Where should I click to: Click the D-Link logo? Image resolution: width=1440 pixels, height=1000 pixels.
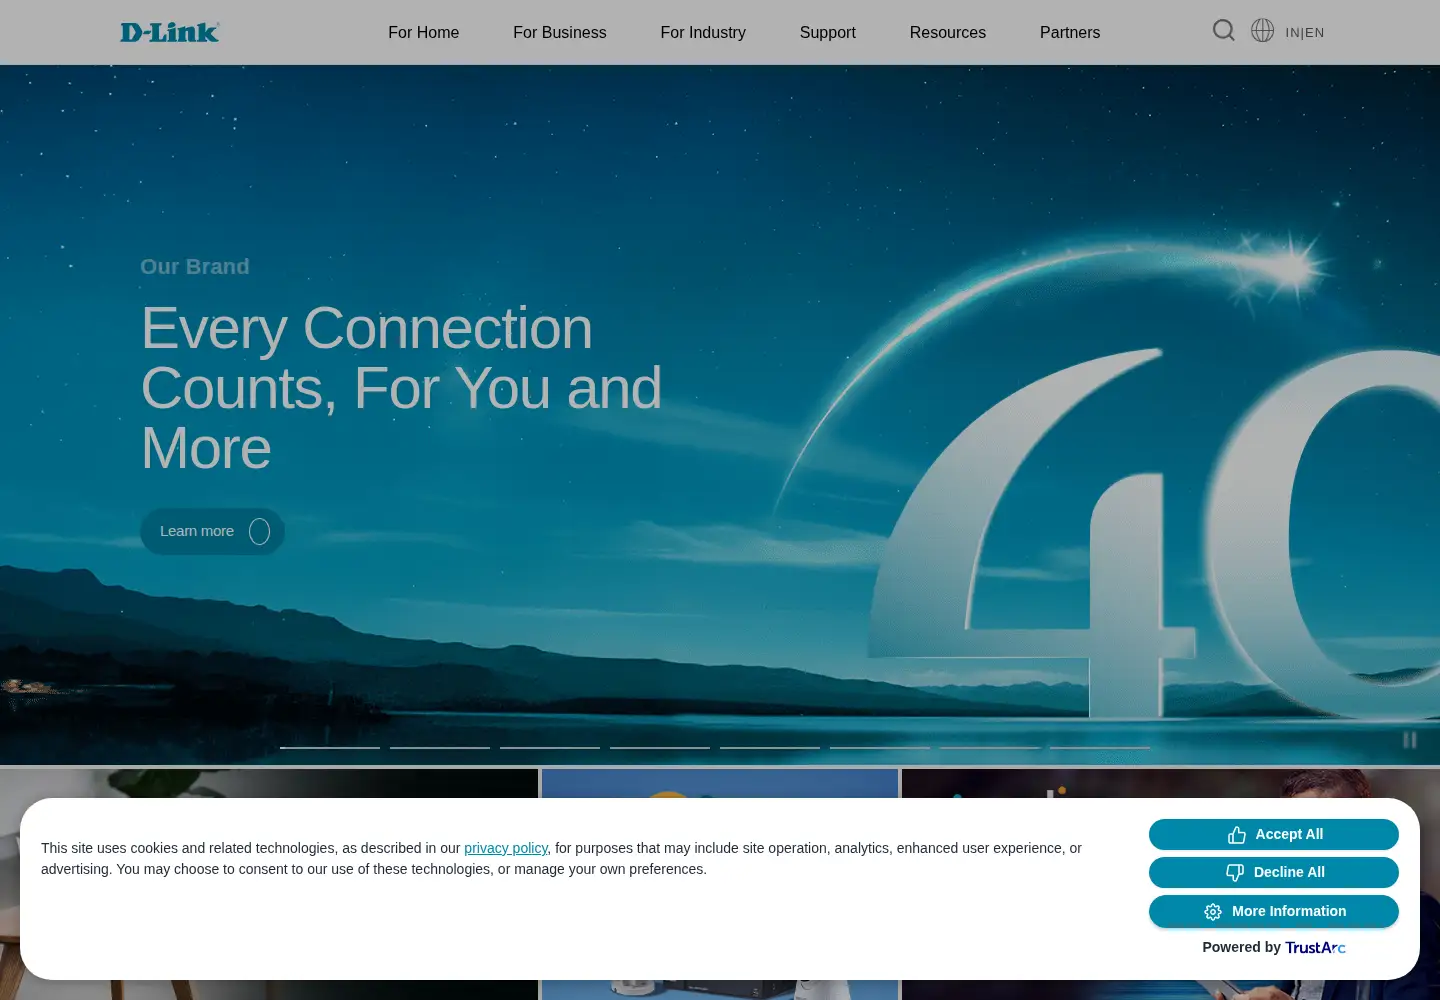pos(170,32)
